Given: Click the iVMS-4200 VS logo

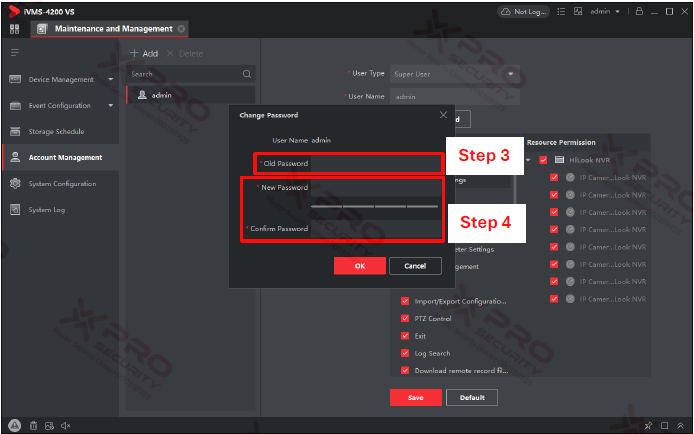Looking at the screenshot, I should (14, 12).
